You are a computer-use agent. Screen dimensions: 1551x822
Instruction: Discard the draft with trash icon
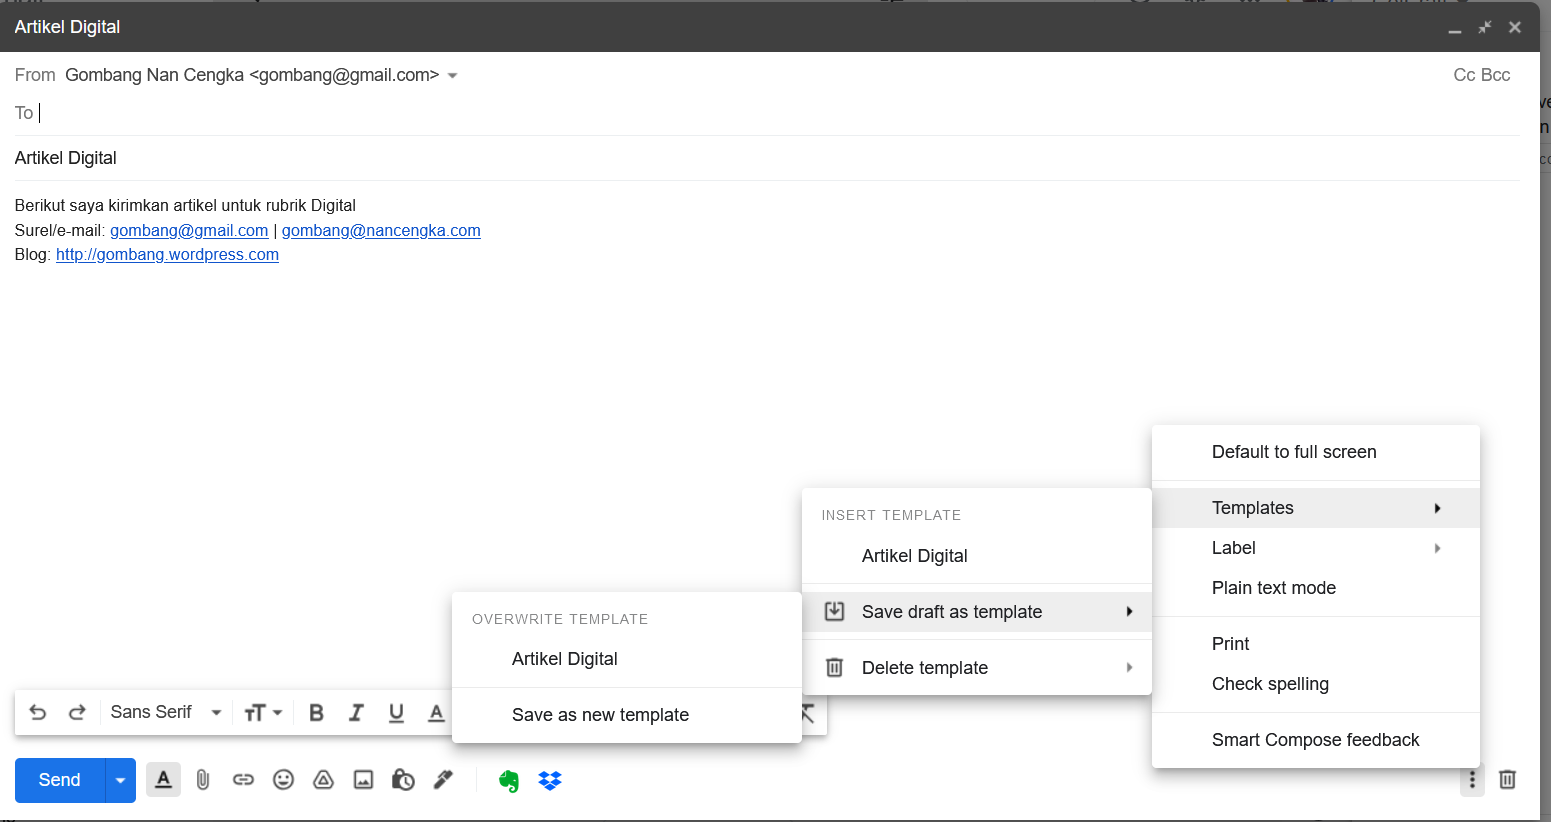(x=1508, y=780)
